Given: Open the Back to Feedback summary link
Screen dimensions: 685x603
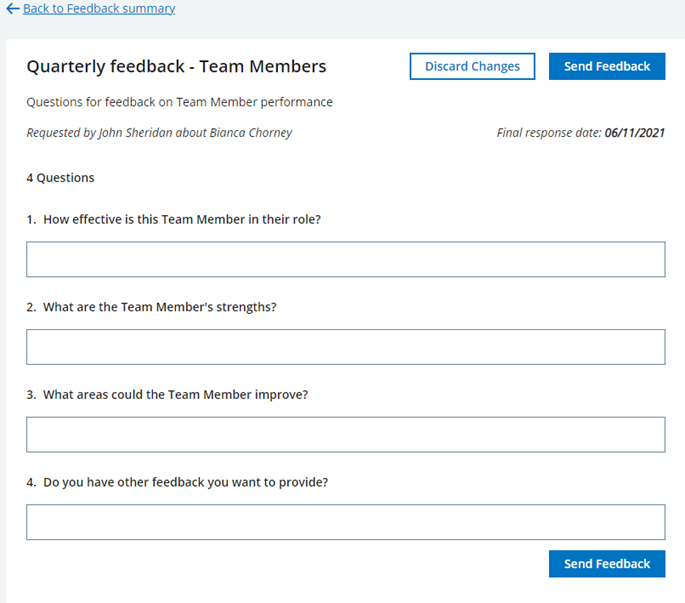Looking at the screenshot, I should [x=98, y=9].
